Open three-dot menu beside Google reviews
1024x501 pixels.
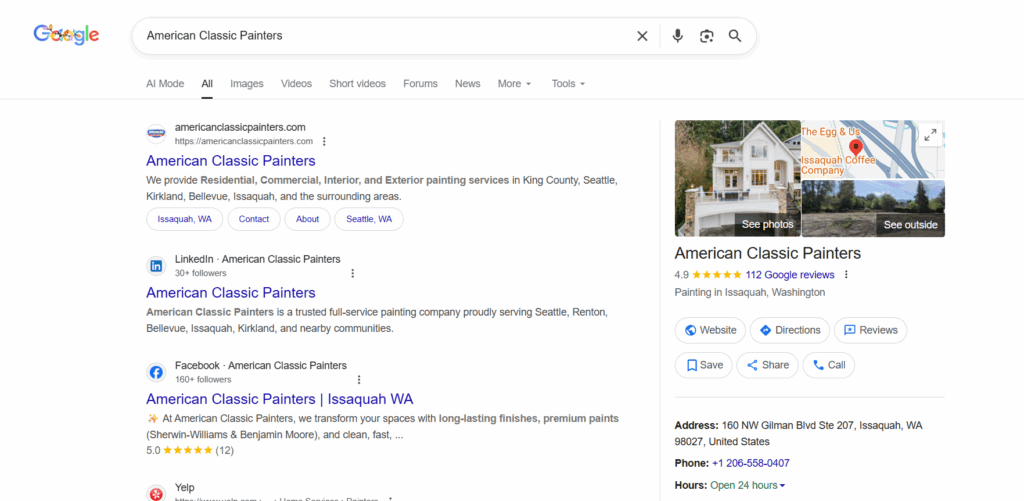tap(846, 275)
